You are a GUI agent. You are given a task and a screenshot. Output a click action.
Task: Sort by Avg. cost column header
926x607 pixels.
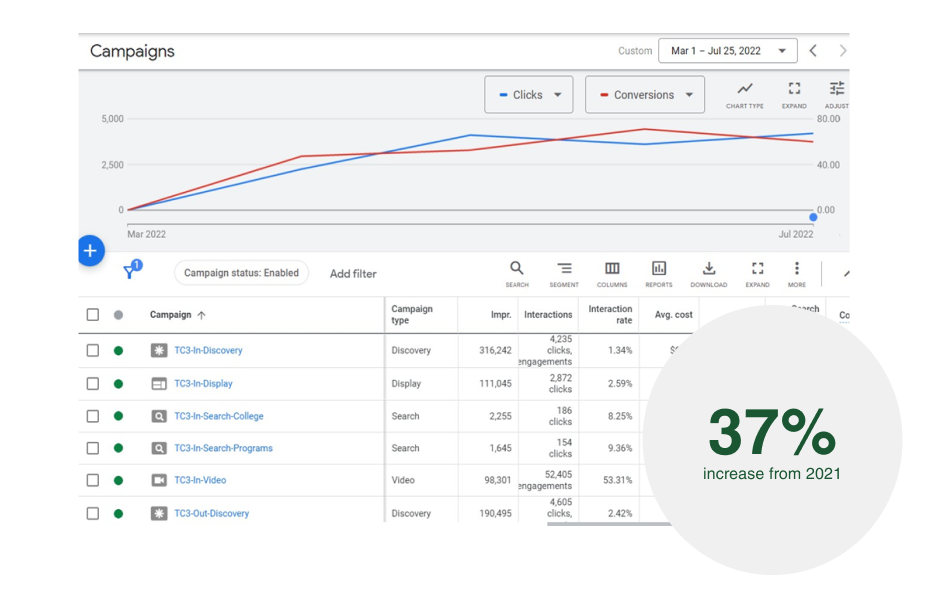click(x=673, y=315)
